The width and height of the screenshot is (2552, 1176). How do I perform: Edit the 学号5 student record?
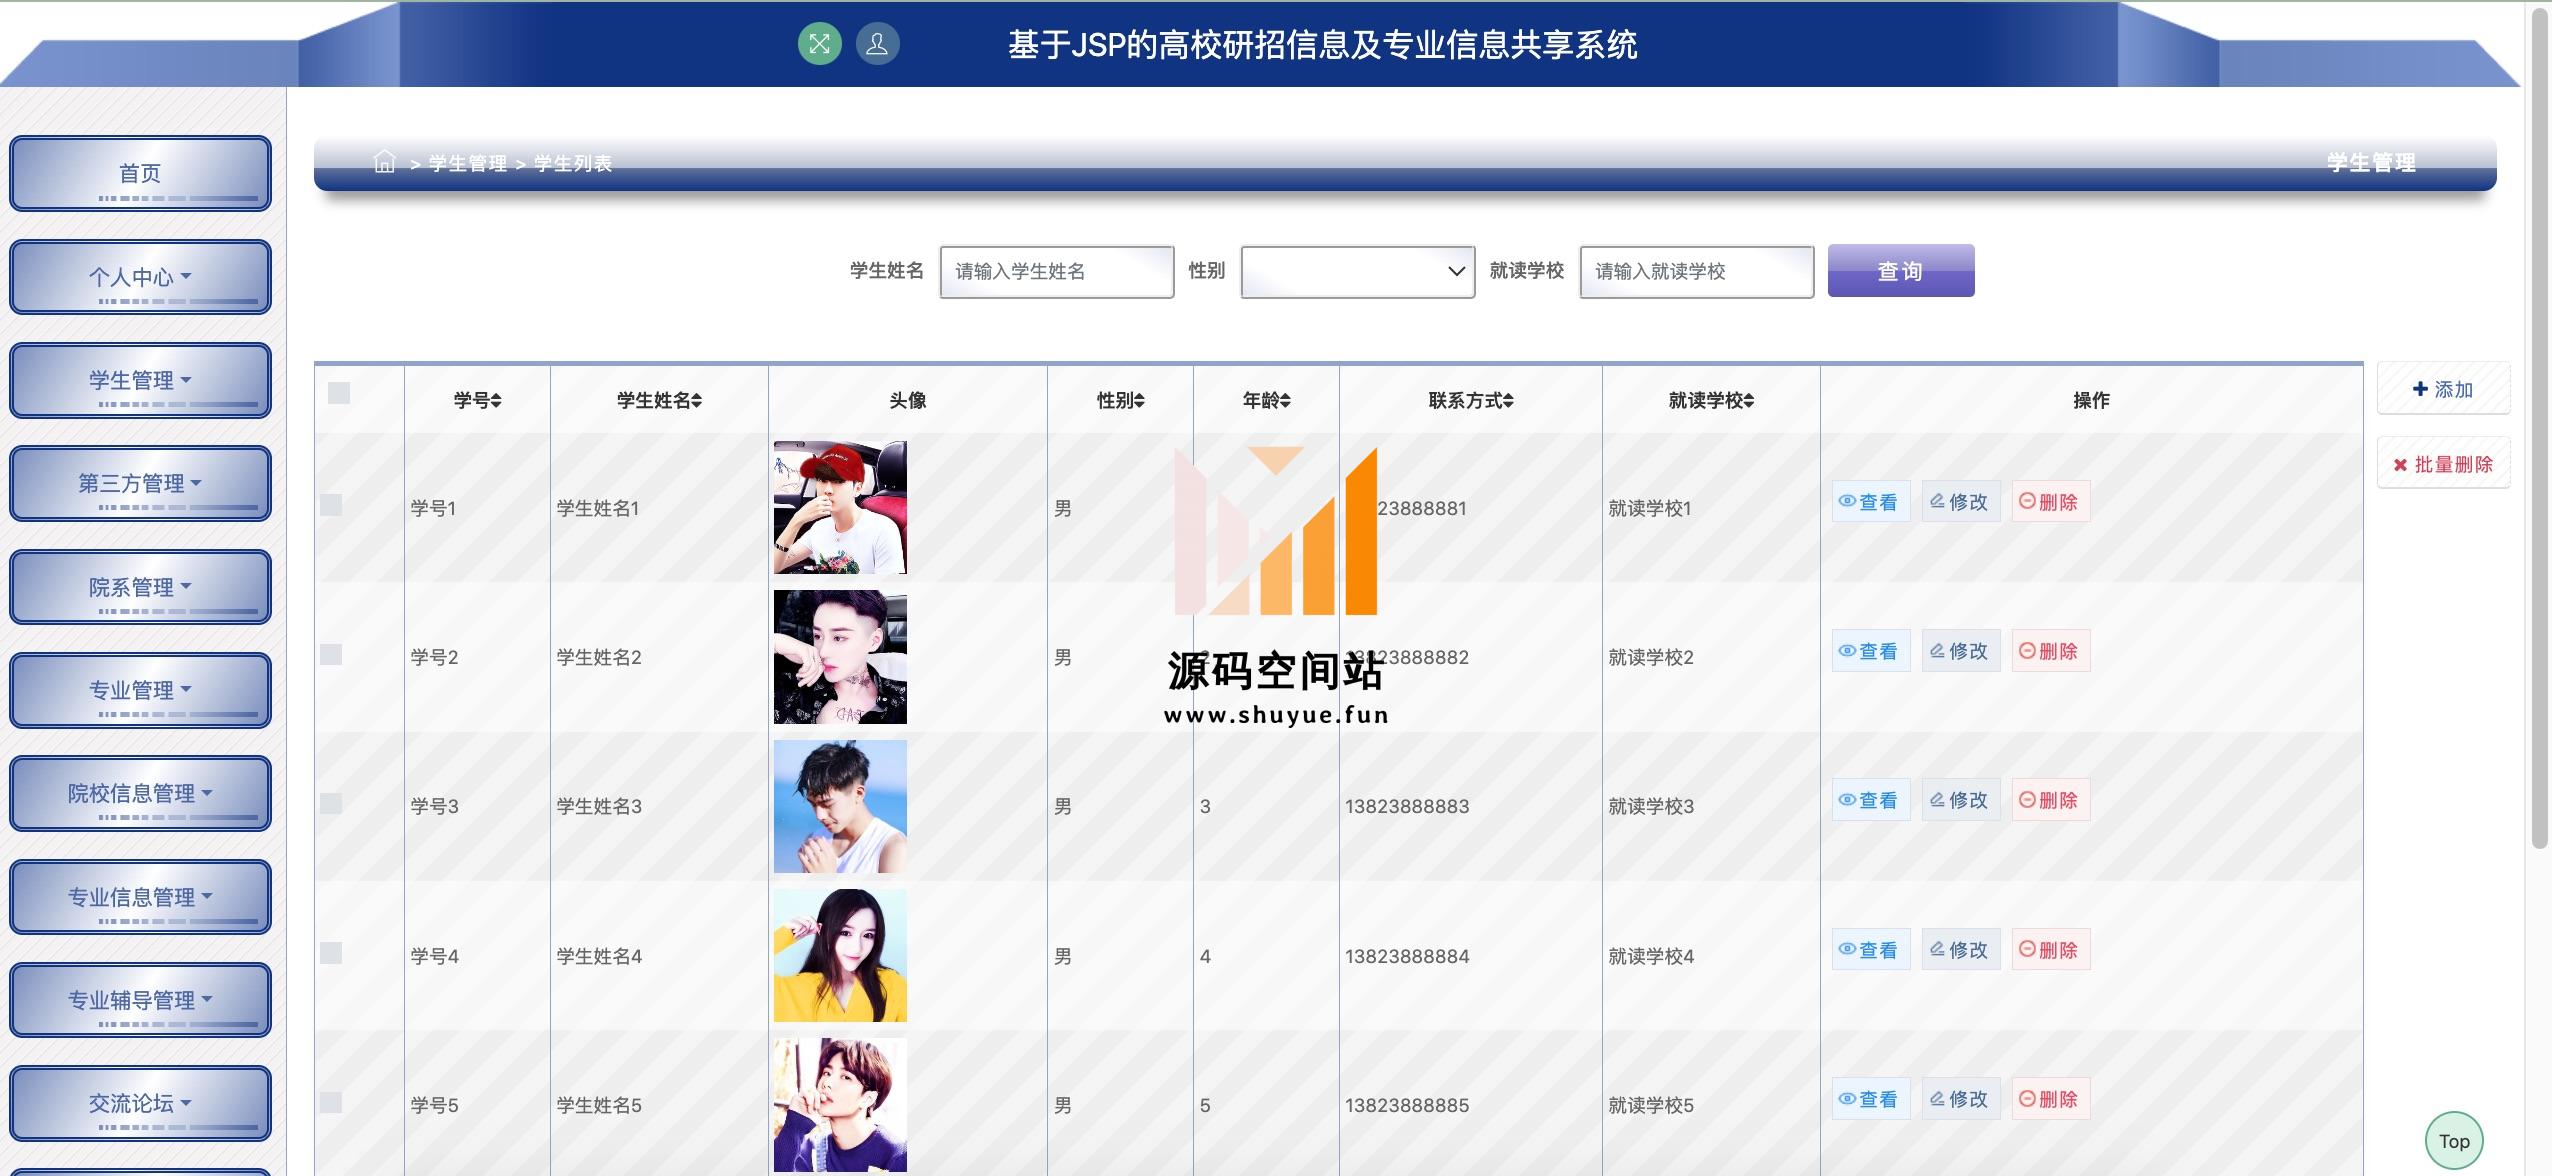pyautogui.click(x=1960, y=1099)
